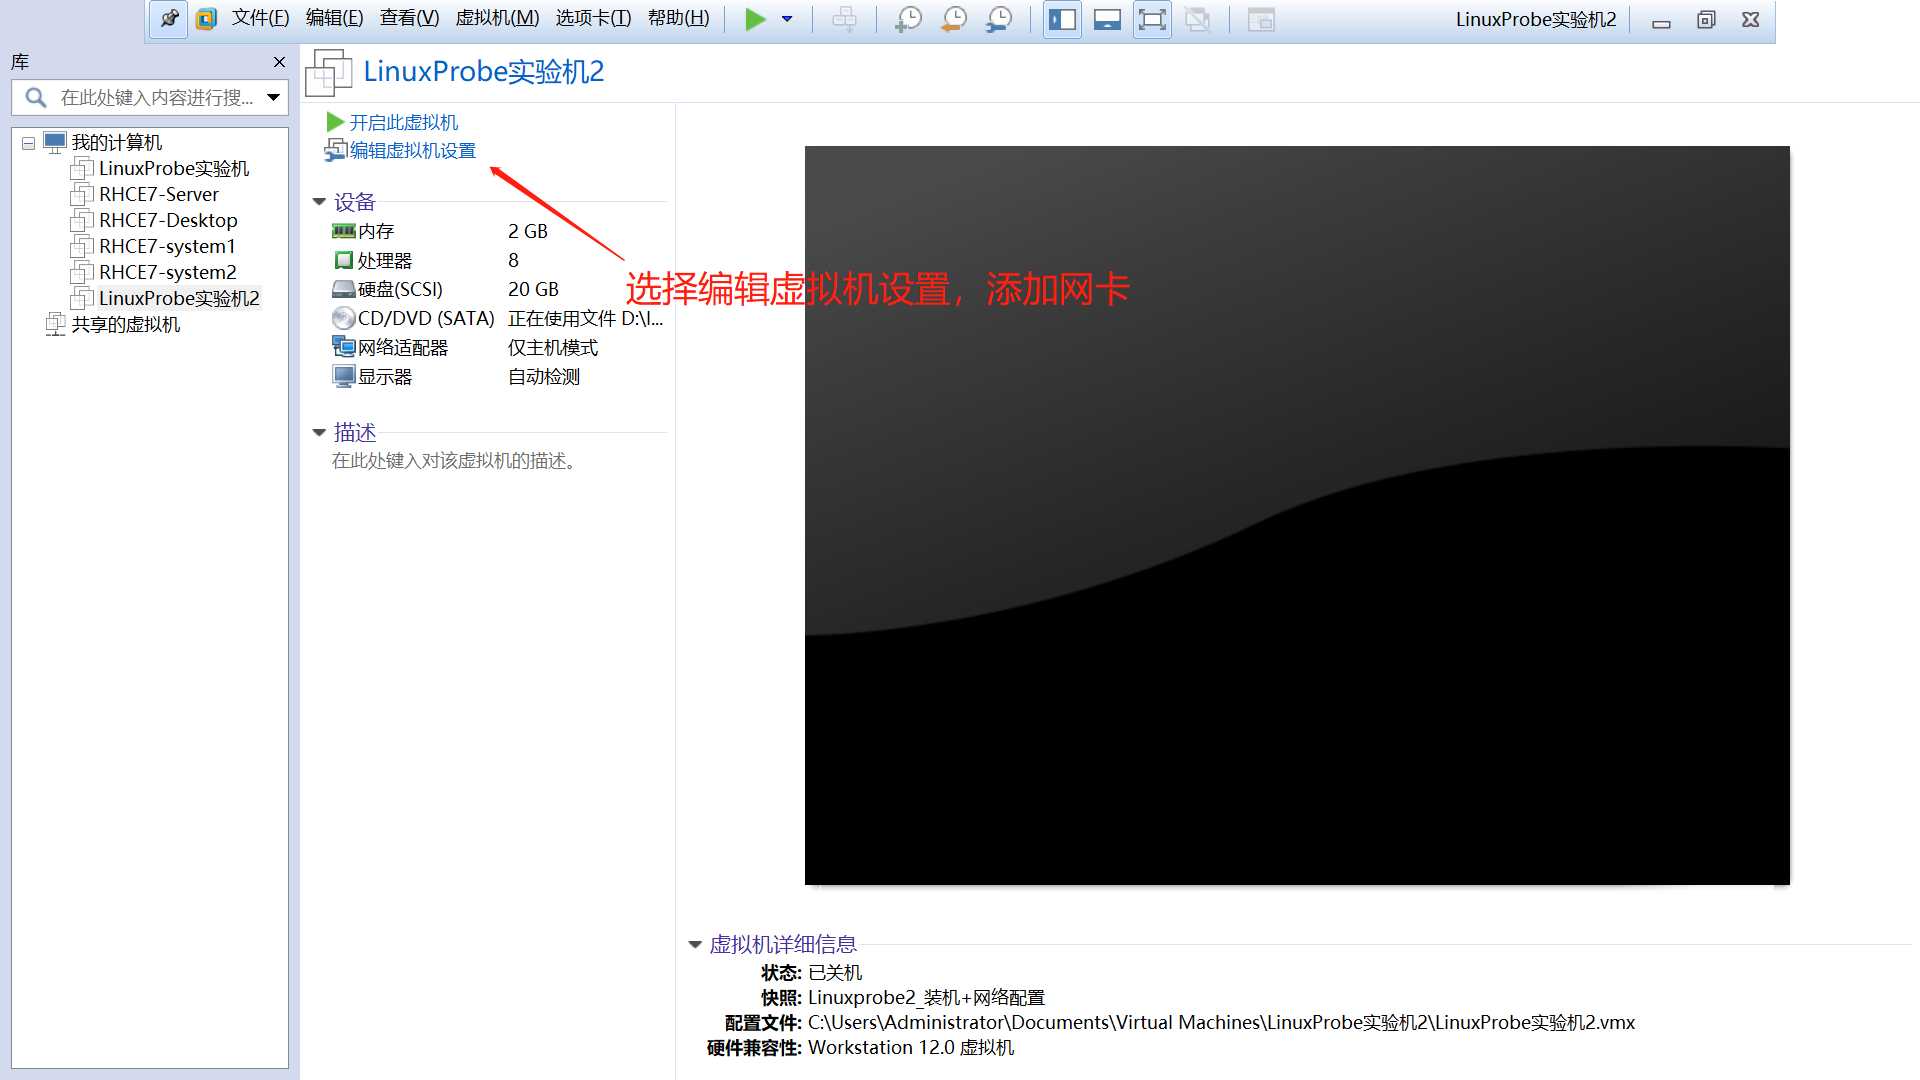Select LinuxProbe实验机 in library tree
The width and height of the screenshot is (1920, 1080).
click(x=171, y=167)
